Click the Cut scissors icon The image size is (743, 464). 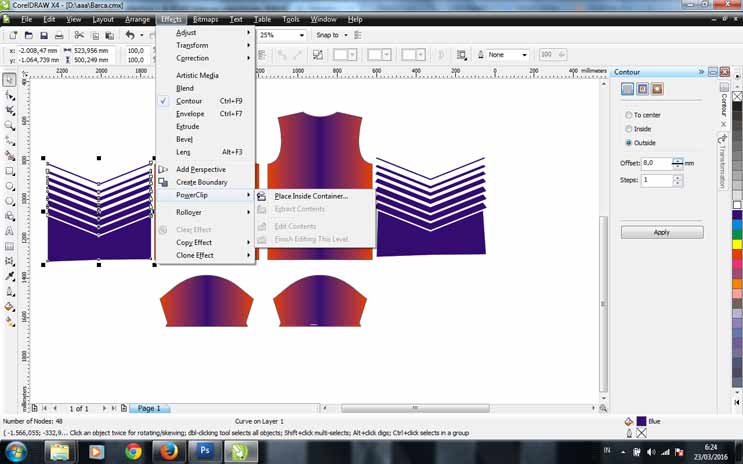click(x=79, y=36)
